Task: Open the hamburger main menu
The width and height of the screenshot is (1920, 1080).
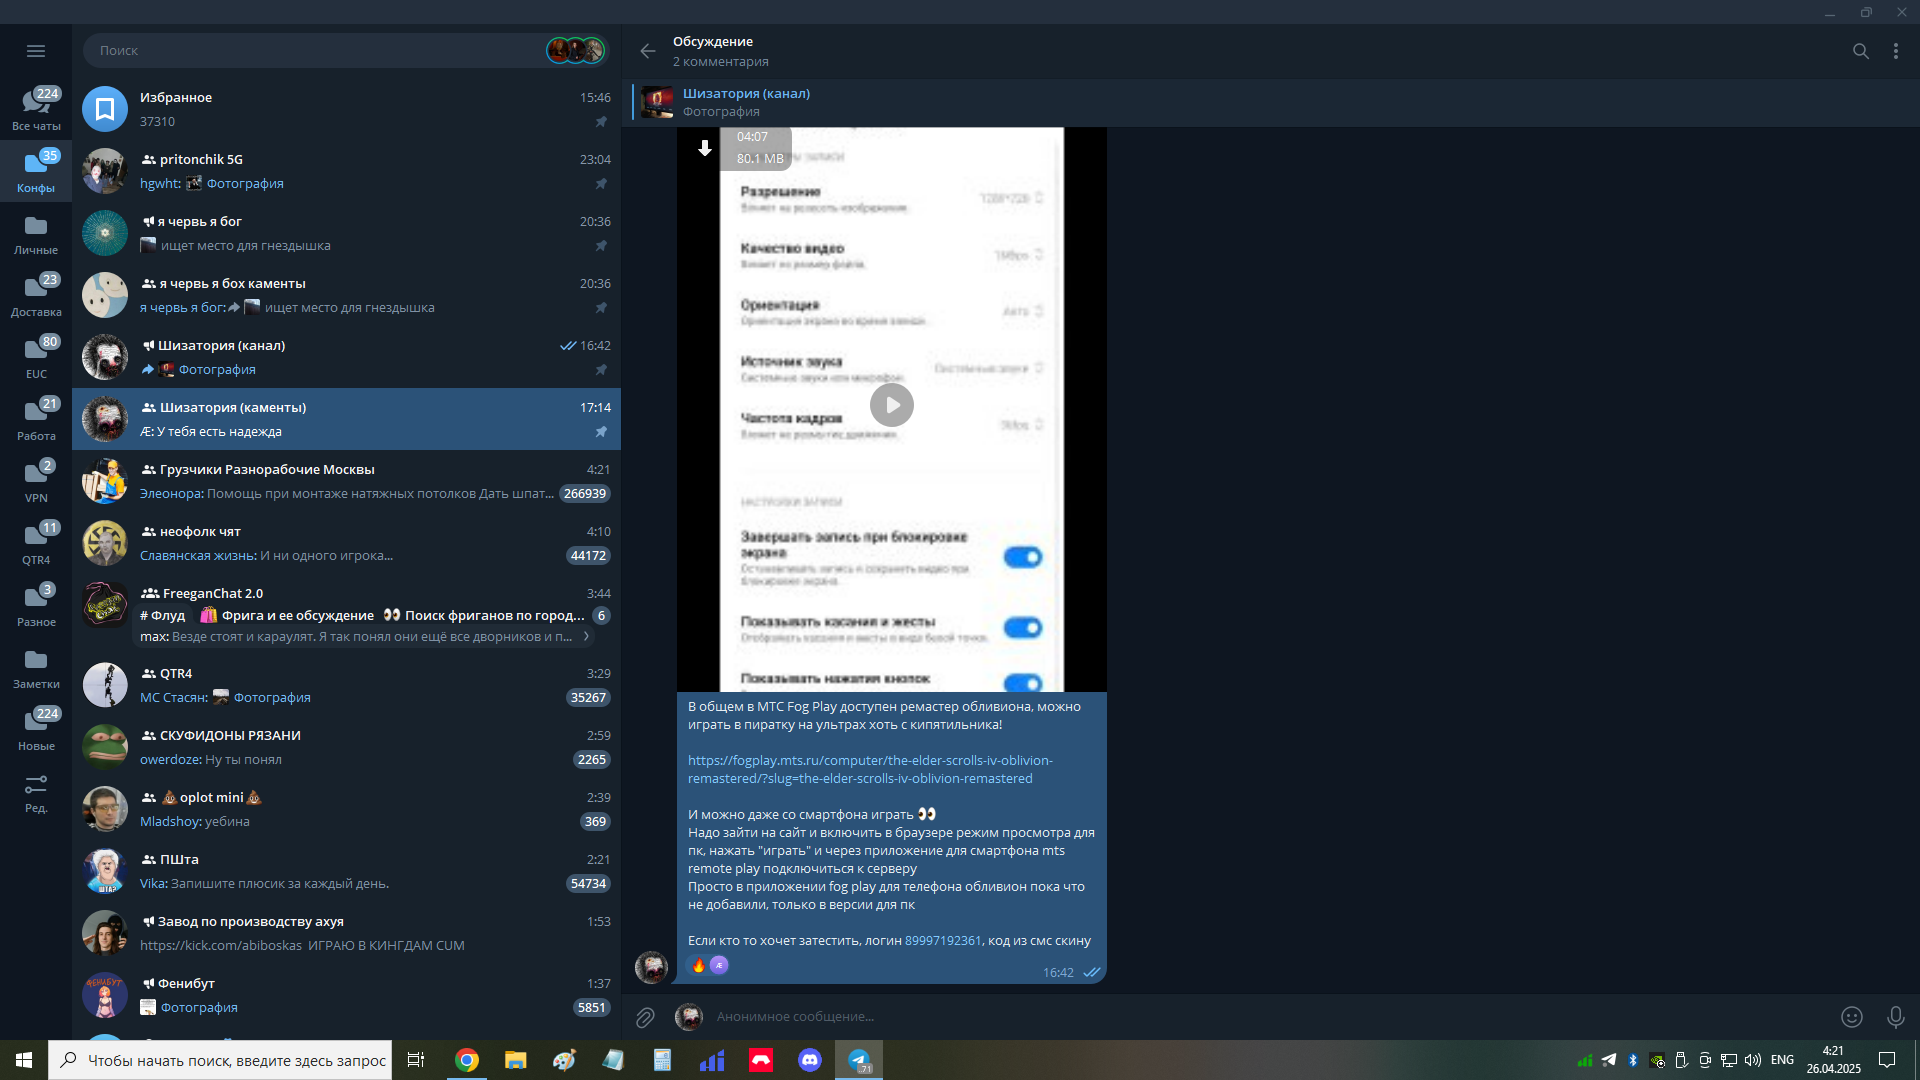Action: (36, 51)
